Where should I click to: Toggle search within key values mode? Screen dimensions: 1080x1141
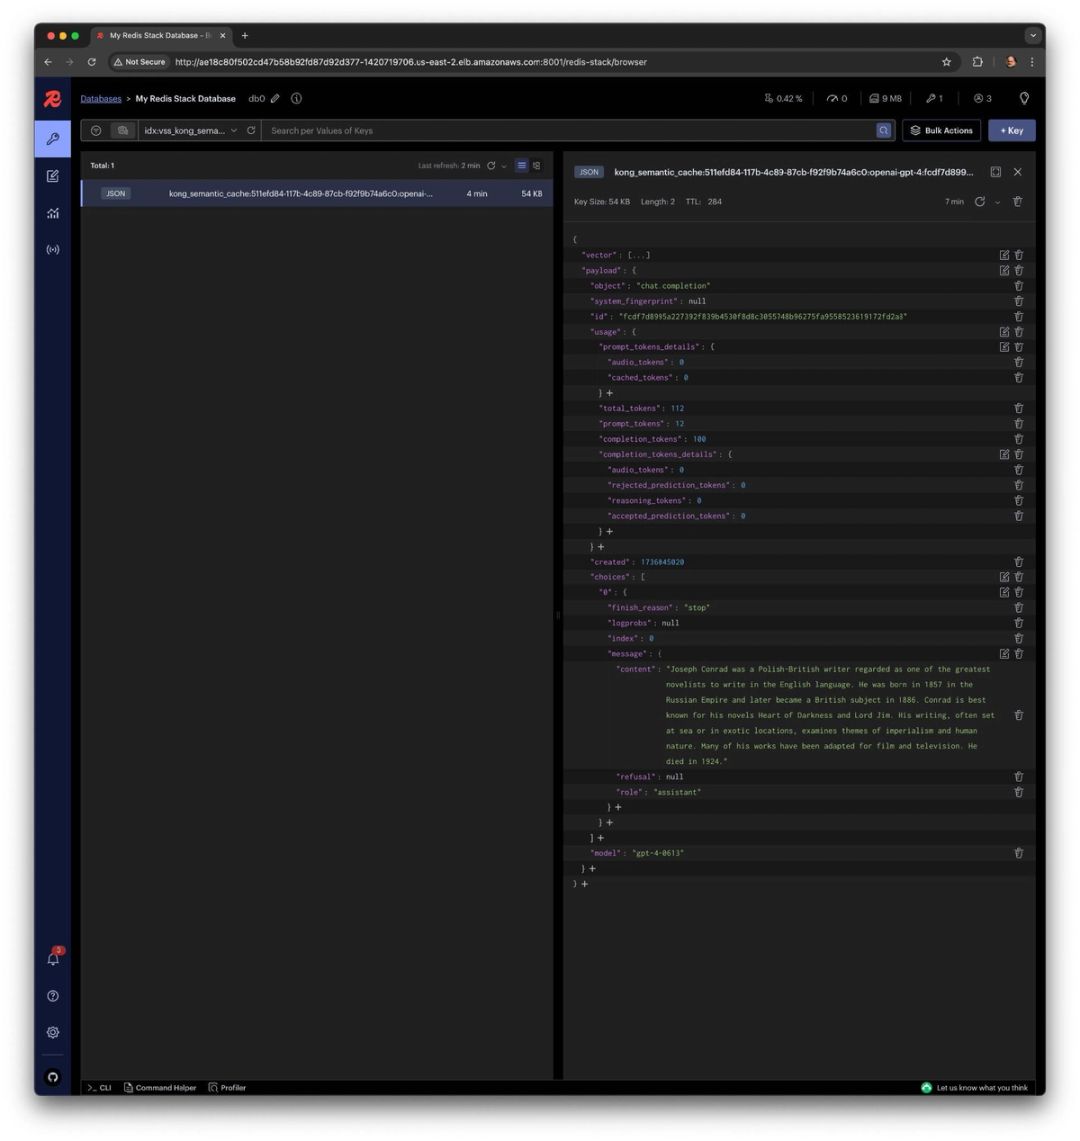point(121,130)
